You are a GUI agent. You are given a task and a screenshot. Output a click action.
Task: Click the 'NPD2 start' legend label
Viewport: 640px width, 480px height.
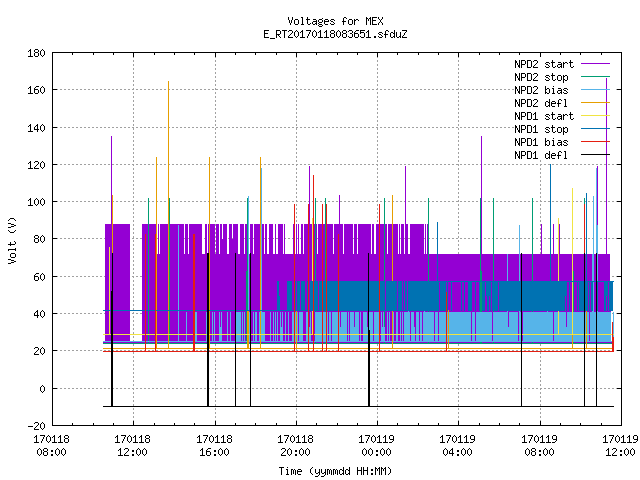point(544,64)
